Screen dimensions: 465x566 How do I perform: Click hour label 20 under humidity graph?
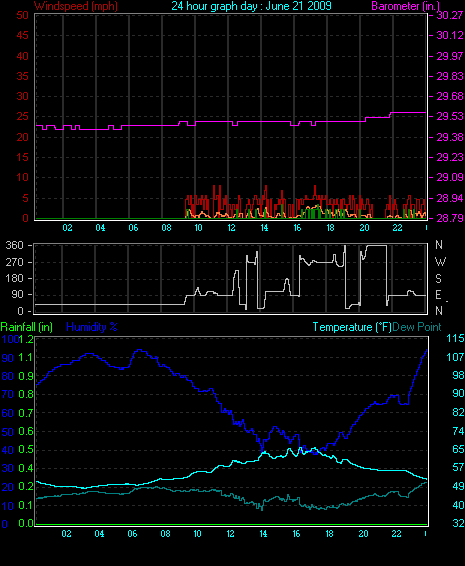click(x=363, y=534)
